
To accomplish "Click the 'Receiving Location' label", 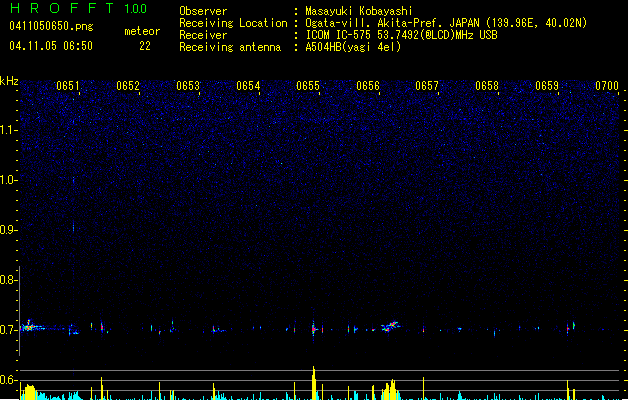I will [x=233, y=23].
